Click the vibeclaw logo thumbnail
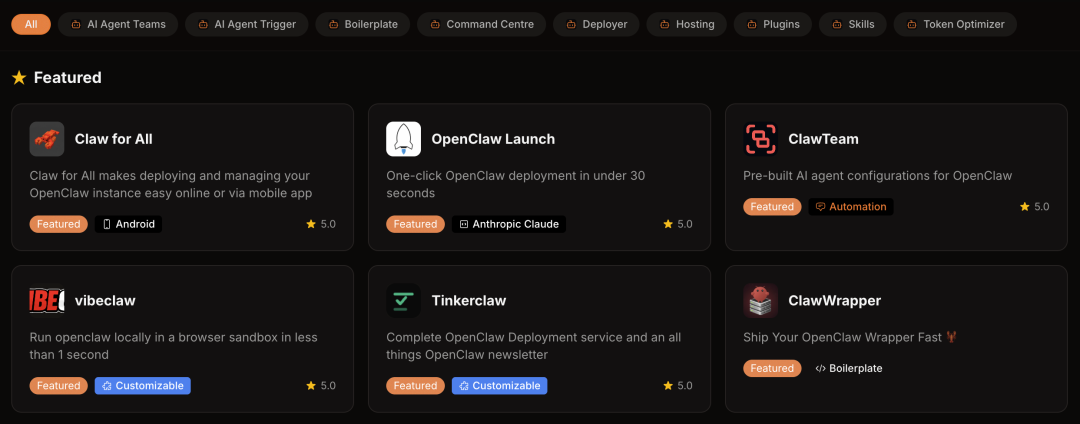1080x424 pixels. 47,300
